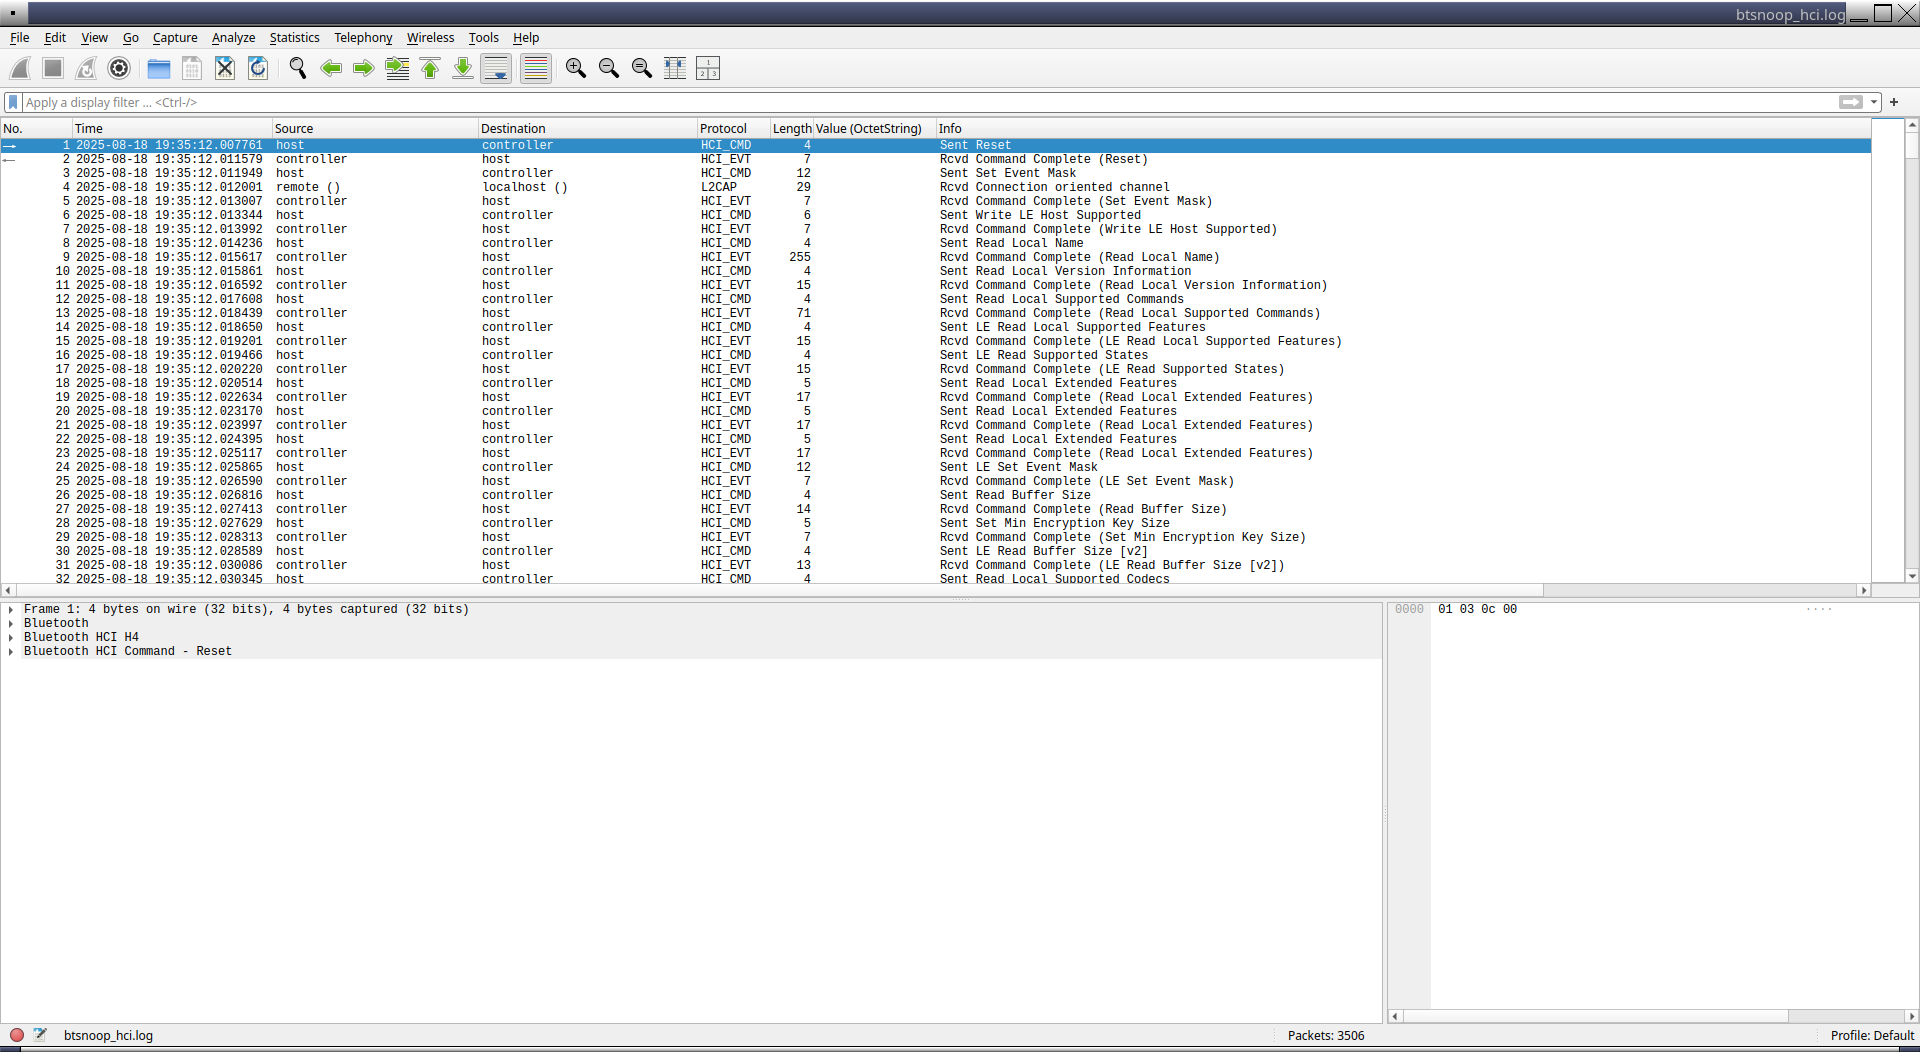Toggle auto-scroll during live capture

[496, 68]
